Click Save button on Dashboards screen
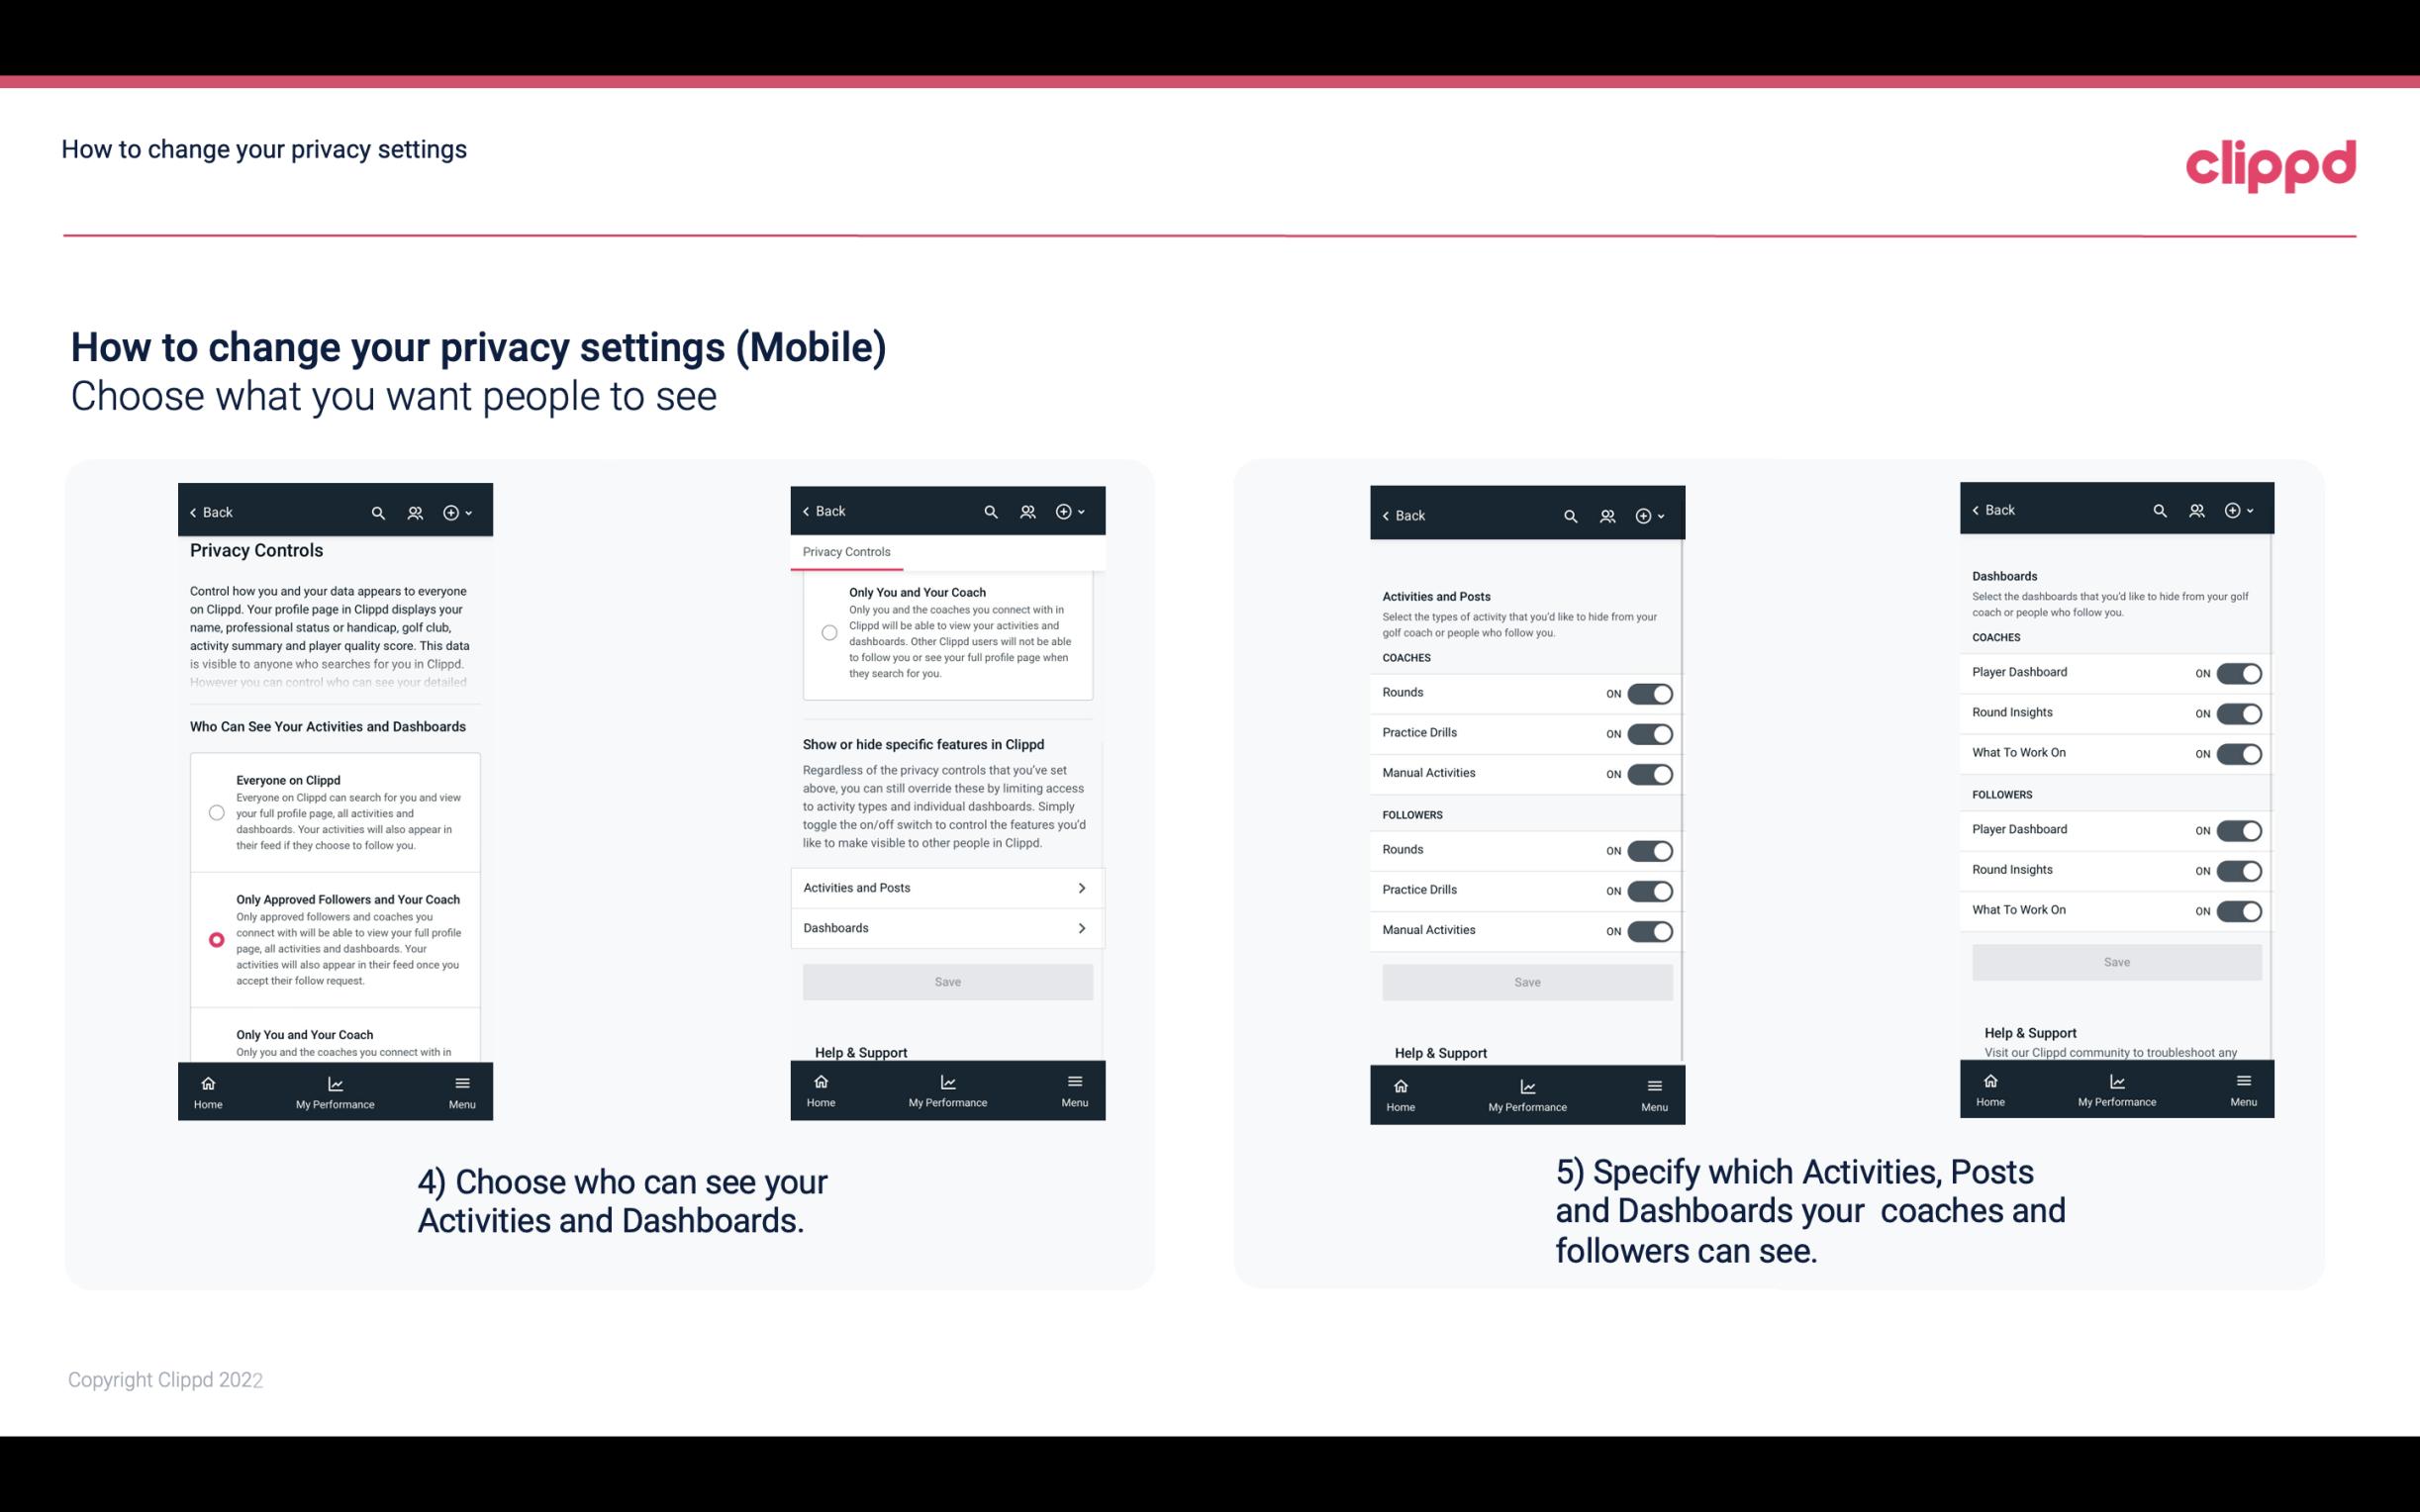The image size is (2420, 1512). pyautogui.click(x=2115, y=960)
